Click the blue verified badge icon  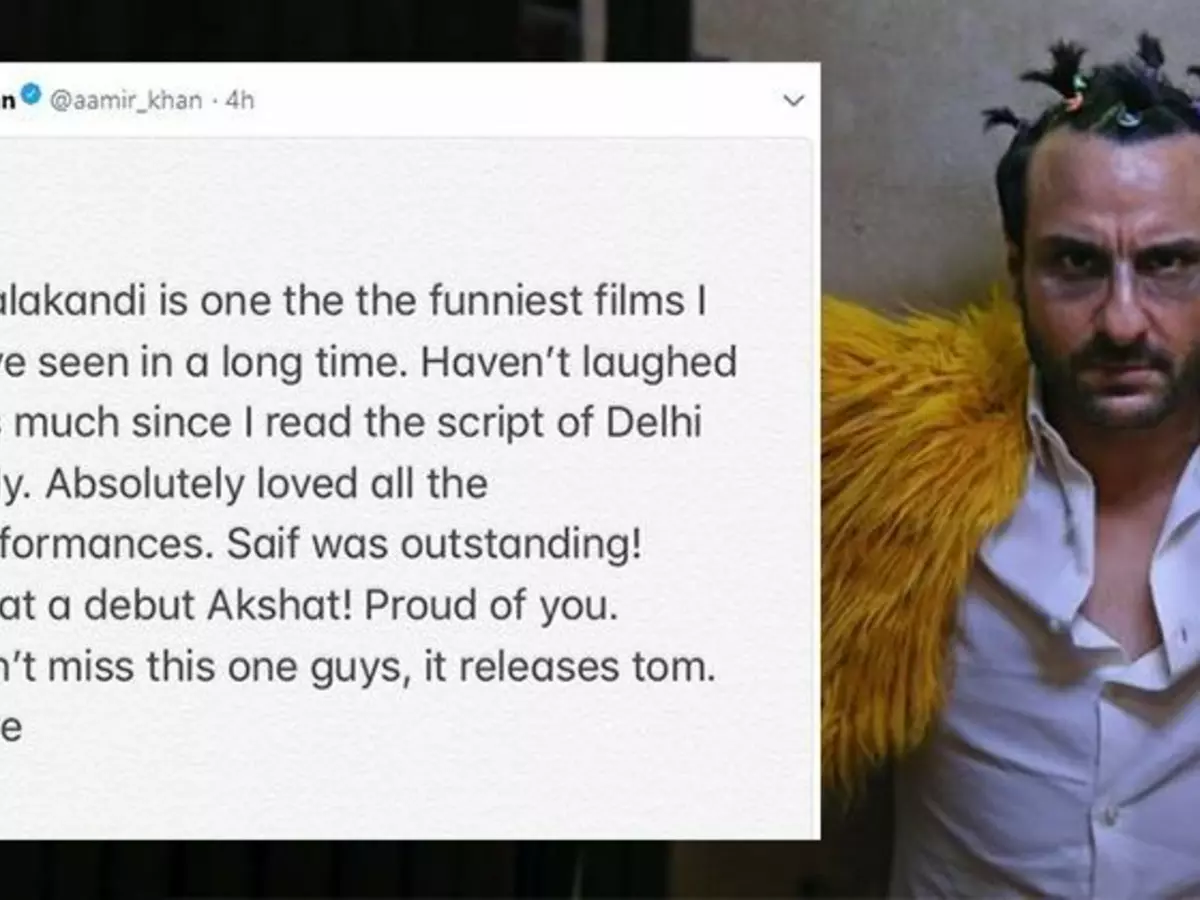(x=32, y=97)
